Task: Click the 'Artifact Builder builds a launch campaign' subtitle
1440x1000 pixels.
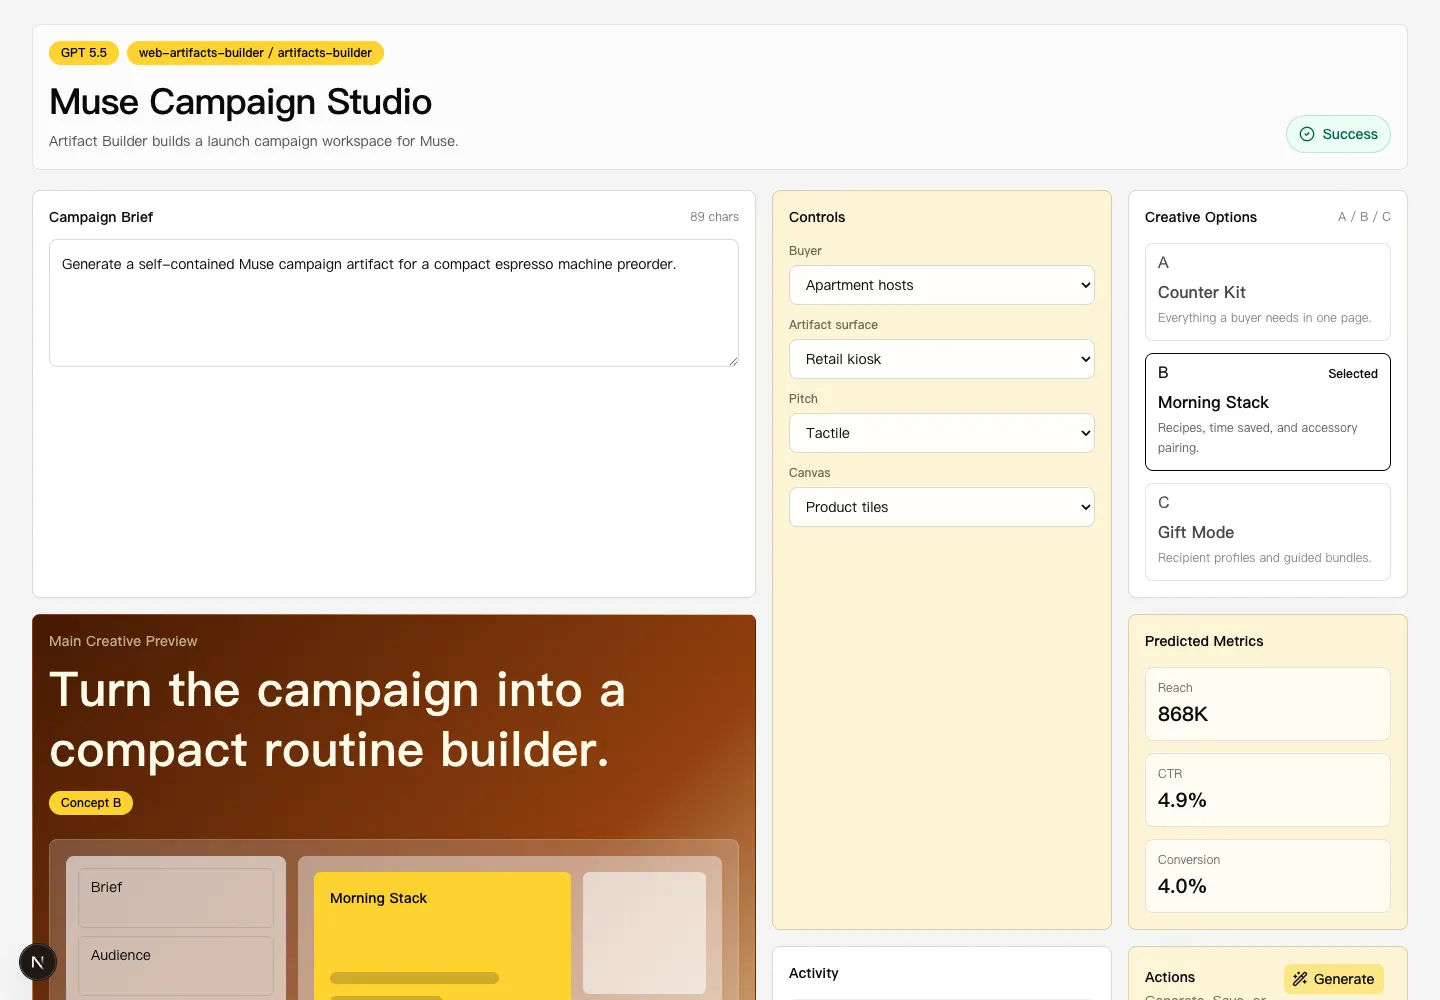Action: click(x=254, y=141)
